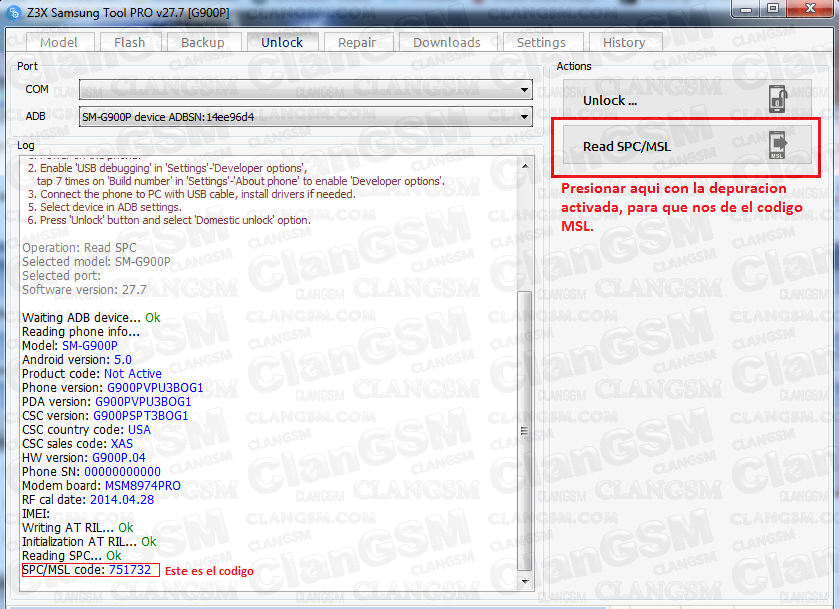Click the log line about tapping Build number

coord(240,181)
